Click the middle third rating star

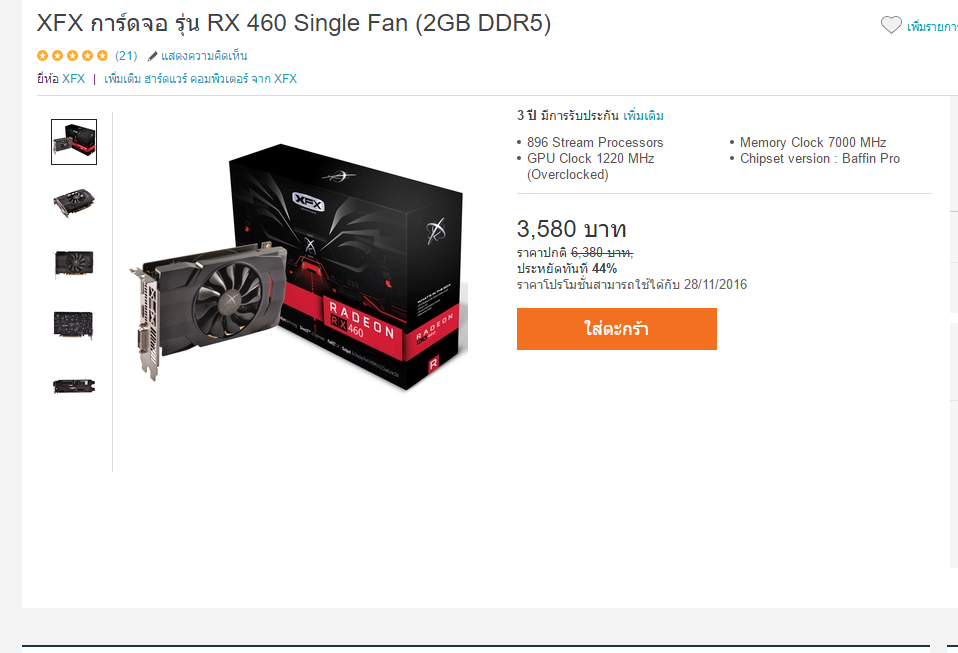click(x=72, y=56)
